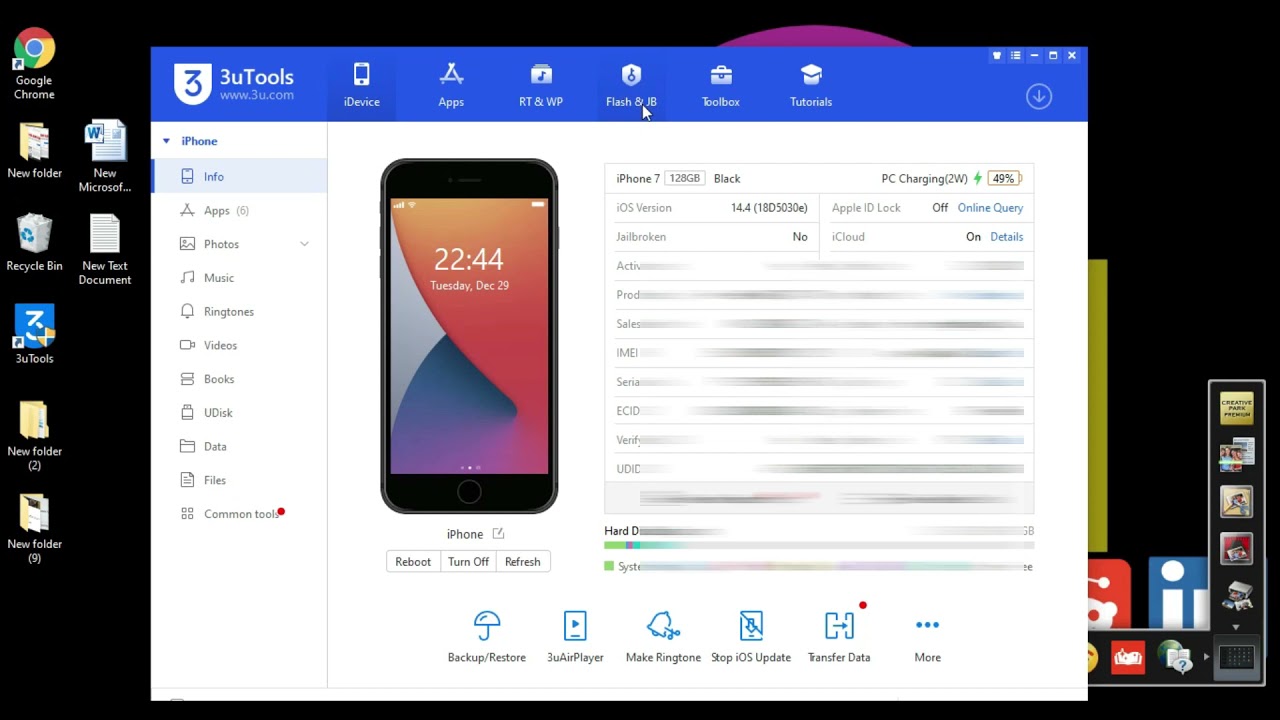The width and height of the screenshot is (1280, 720).
Task: Click the More three-dots icon
Action: pos(927,625)
